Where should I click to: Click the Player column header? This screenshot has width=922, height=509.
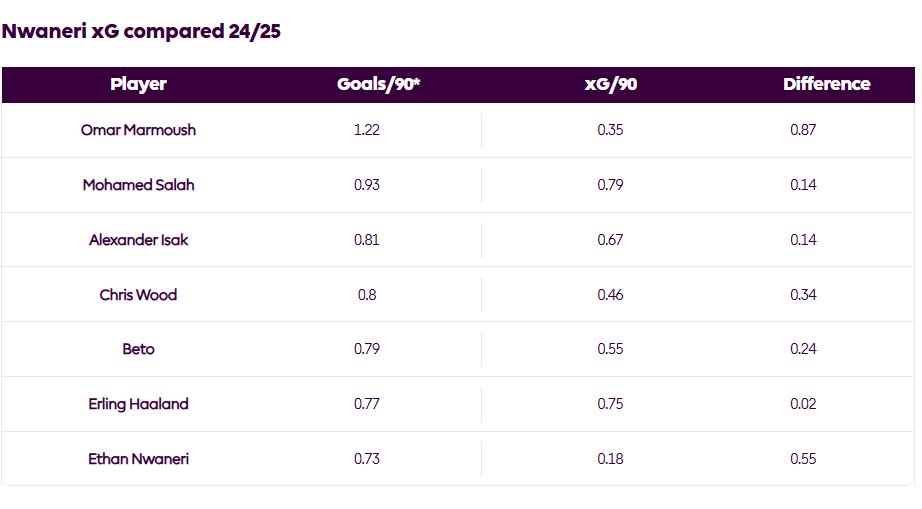[138, 85]
